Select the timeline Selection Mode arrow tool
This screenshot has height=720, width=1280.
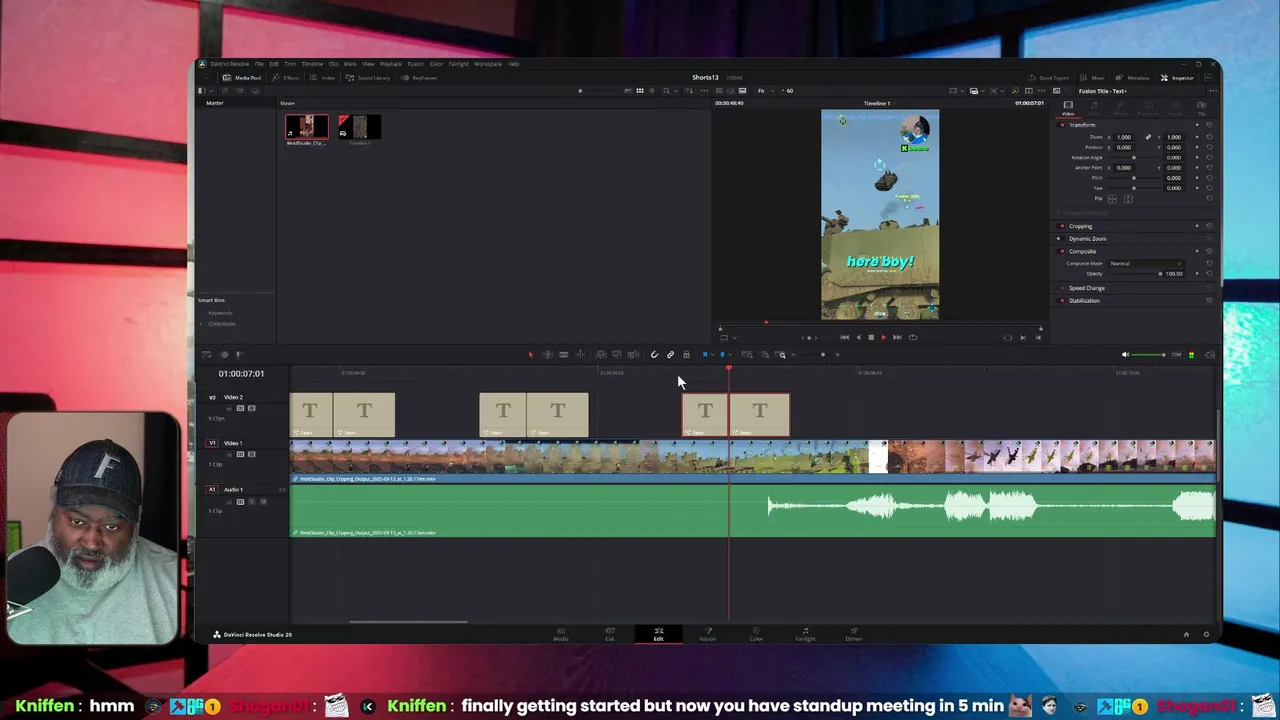point(531,355)
